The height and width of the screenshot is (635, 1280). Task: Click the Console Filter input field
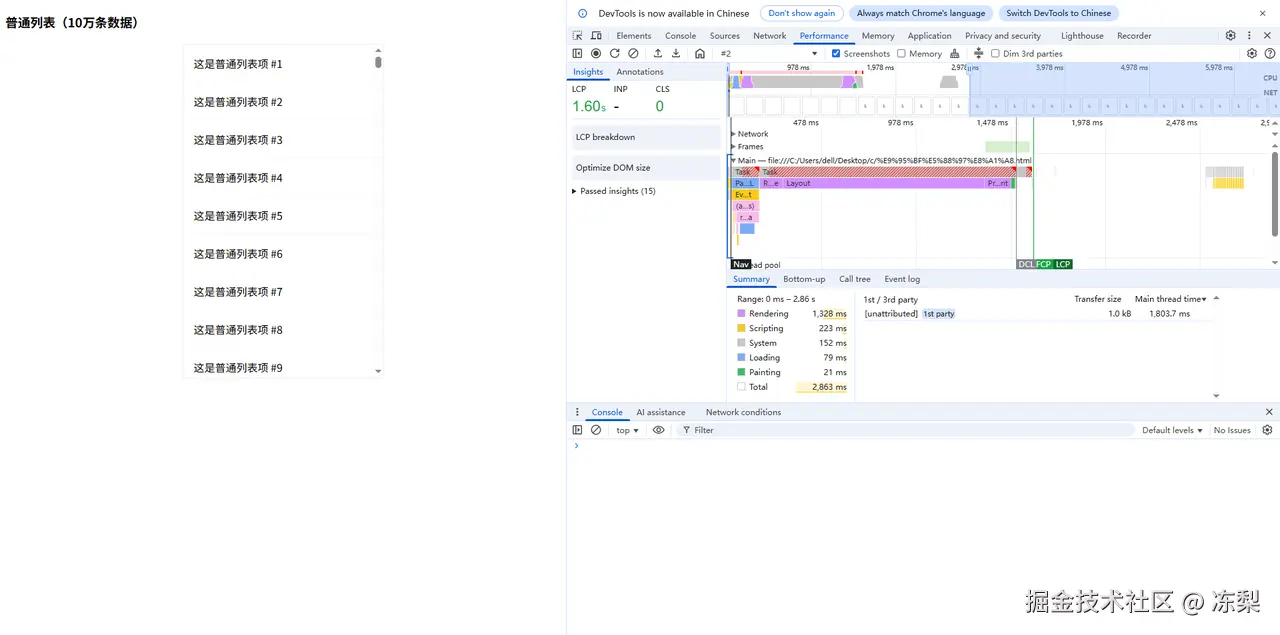pyautogui.click(x=905, y=430)
